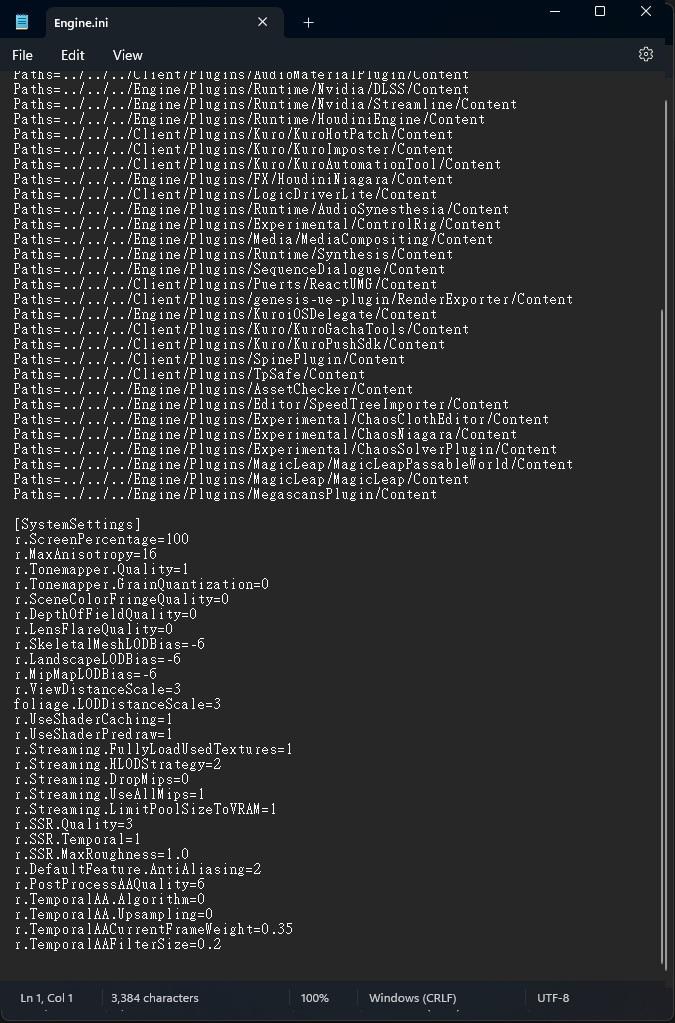Image resolution: width=675 pixels, height=1023 pixels.
Task: Click the r.TemporalAAFilterSize=0.2 line
Action: click(x=117, y=944)
